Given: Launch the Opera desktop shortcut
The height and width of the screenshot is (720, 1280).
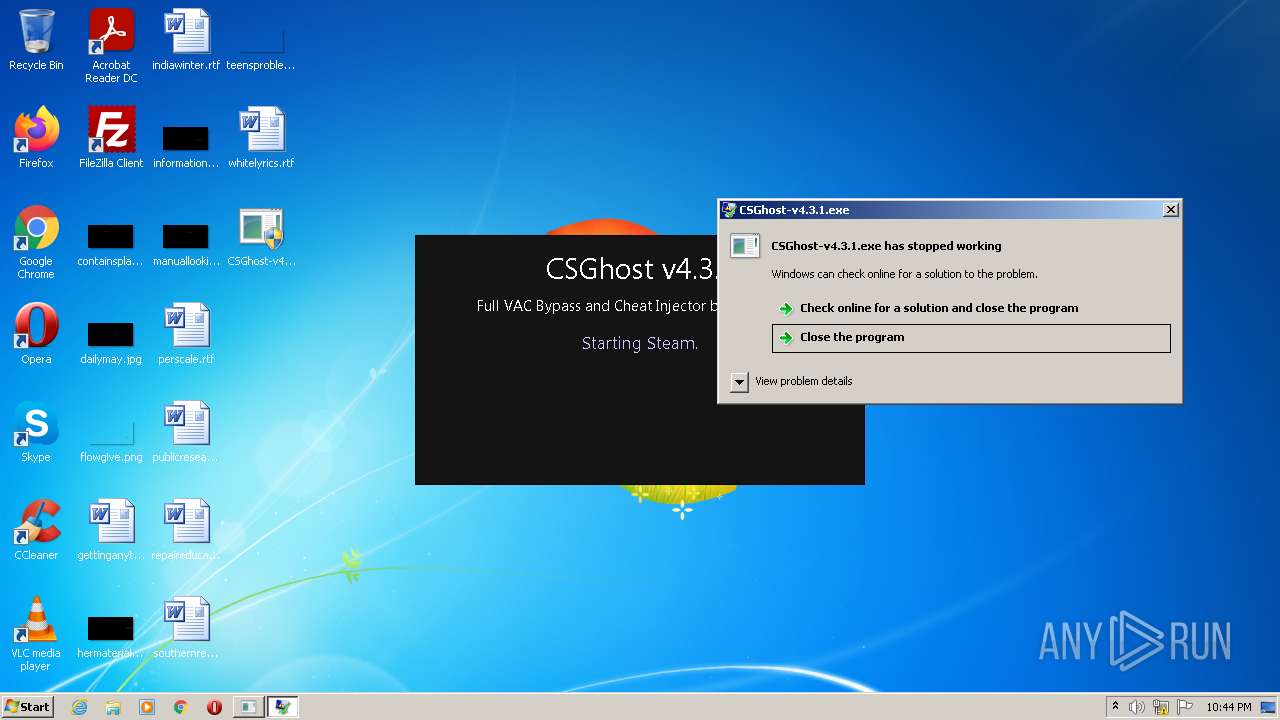Looking at the screenshot, I should [36, 334].
